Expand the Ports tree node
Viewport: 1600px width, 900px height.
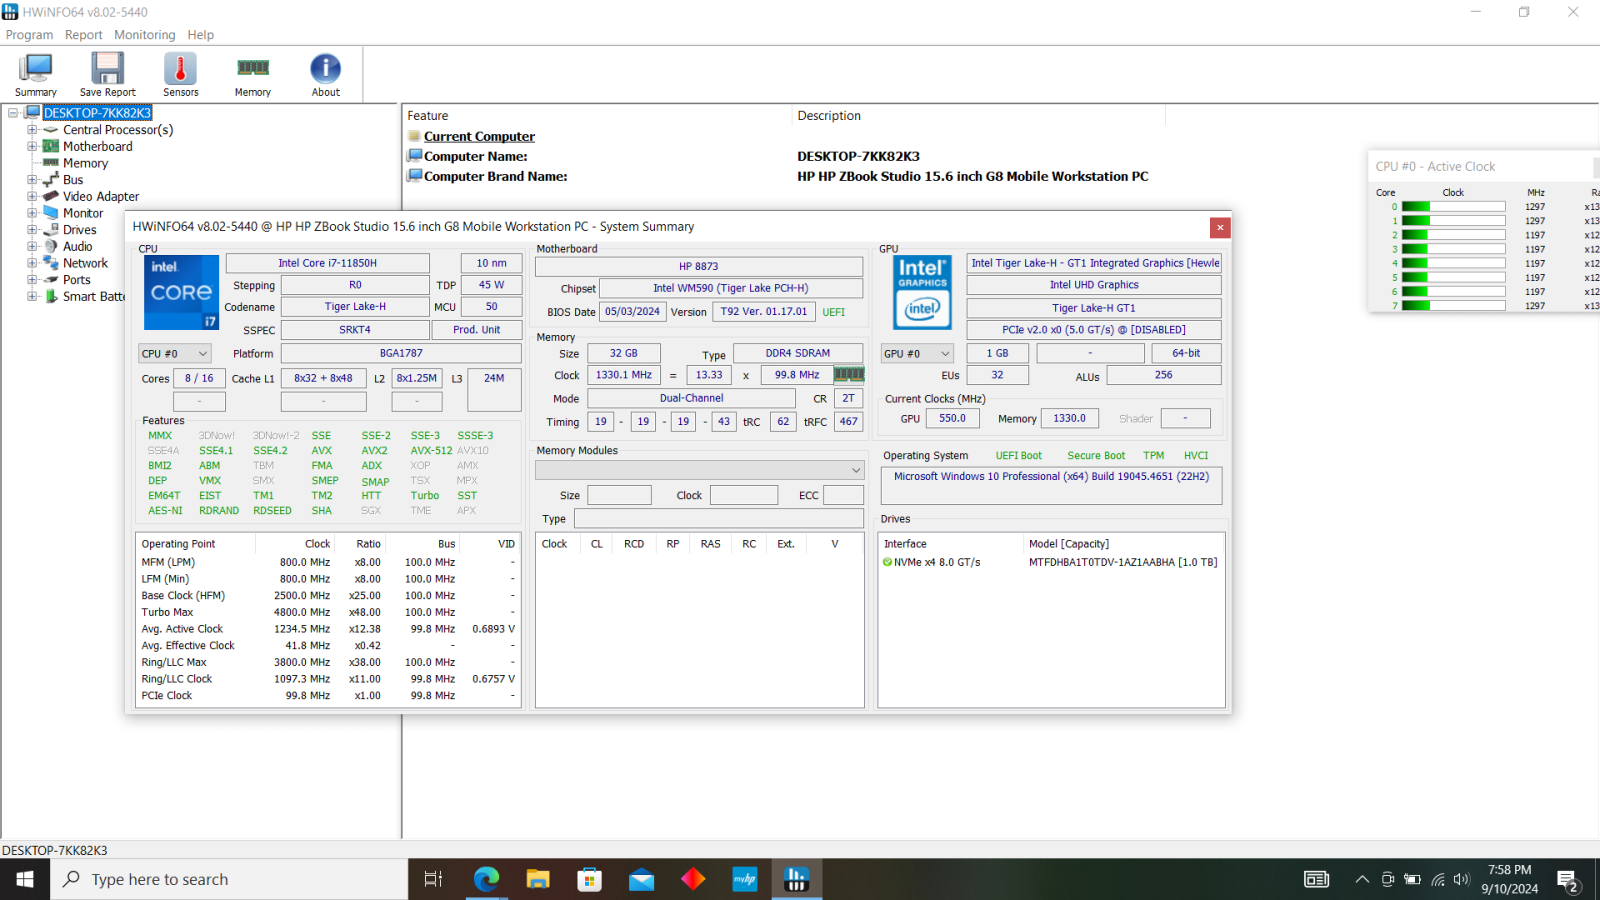32,280
